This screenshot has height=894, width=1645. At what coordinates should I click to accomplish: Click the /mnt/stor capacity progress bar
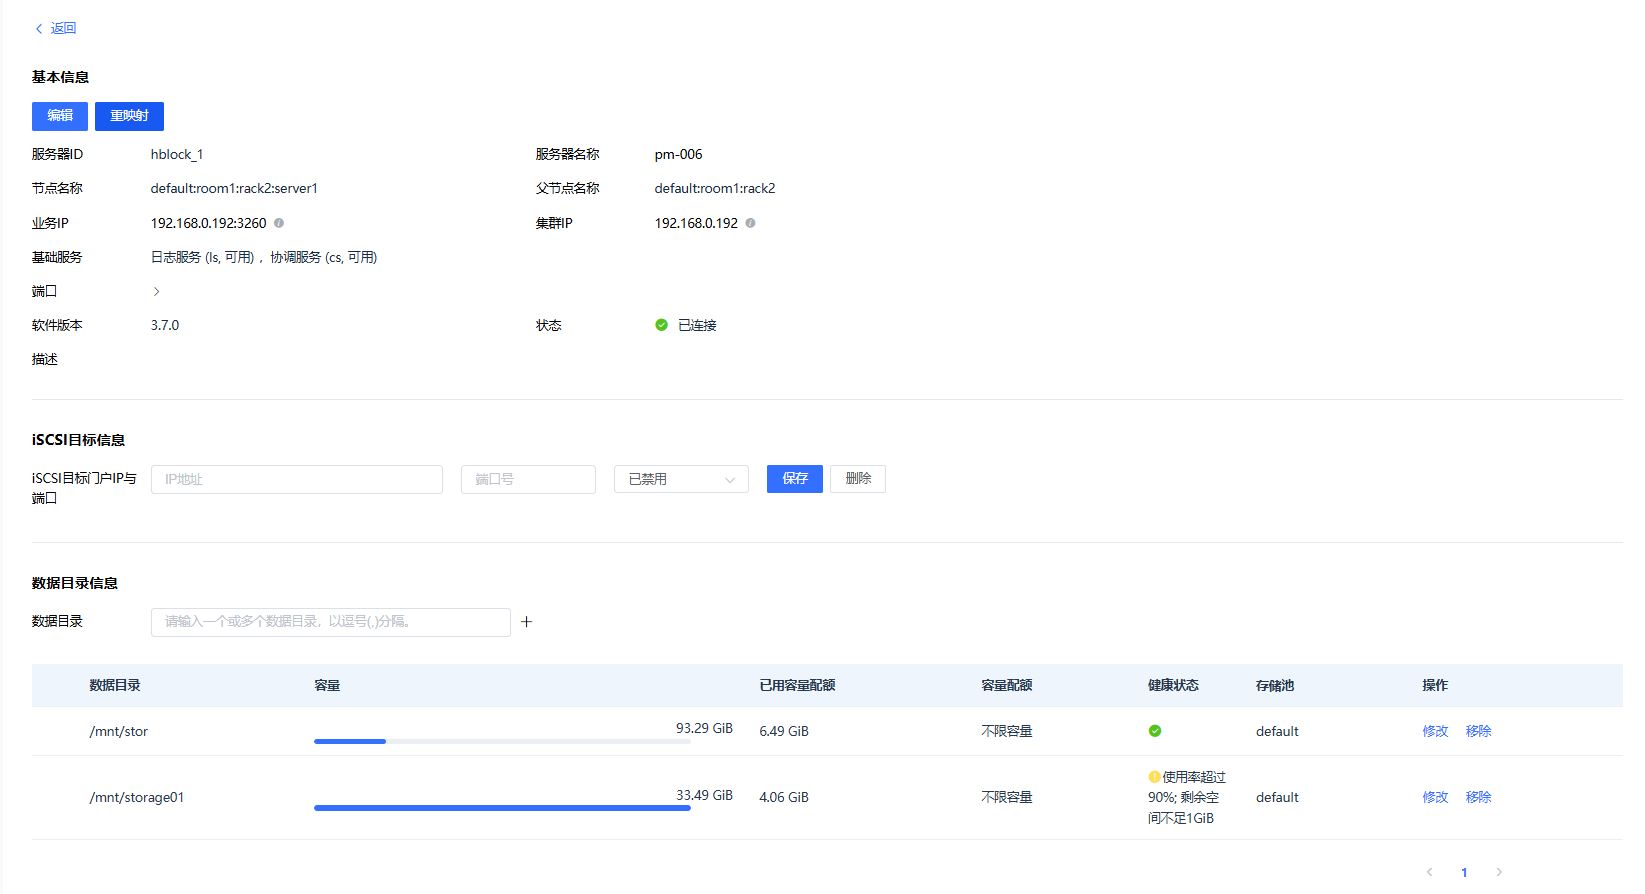[x=502, y=741]
